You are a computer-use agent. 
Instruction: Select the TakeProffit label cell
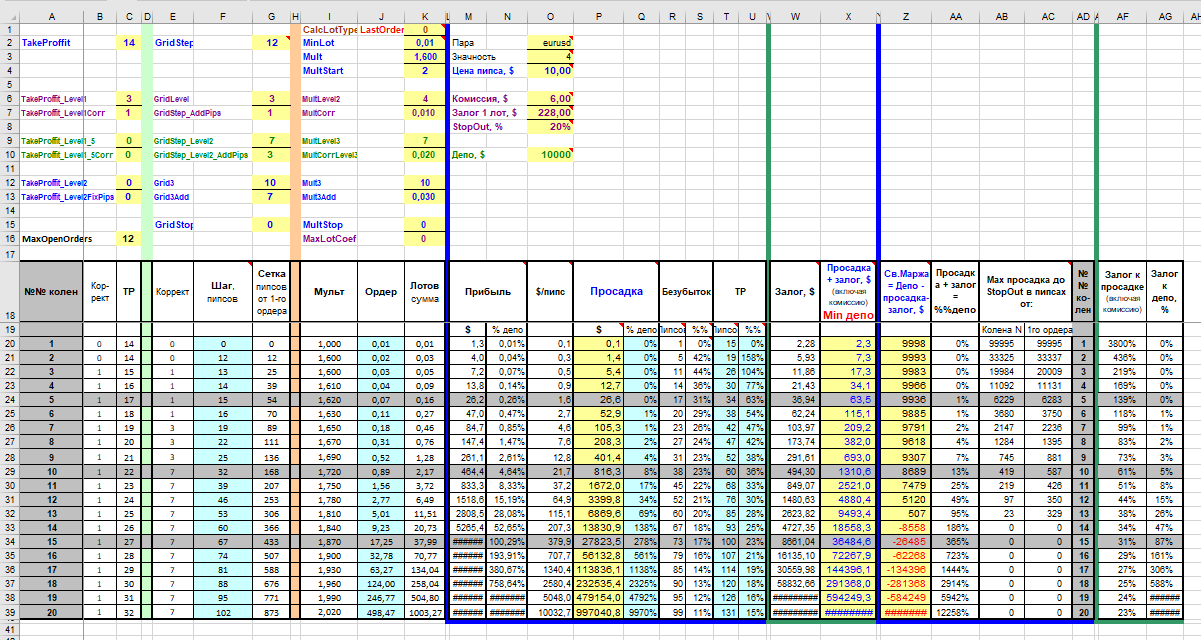51,44
